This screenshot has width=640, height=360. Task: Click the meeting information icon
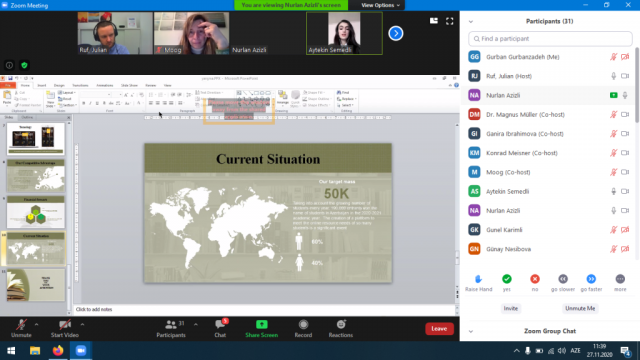(x=9, y=65)
